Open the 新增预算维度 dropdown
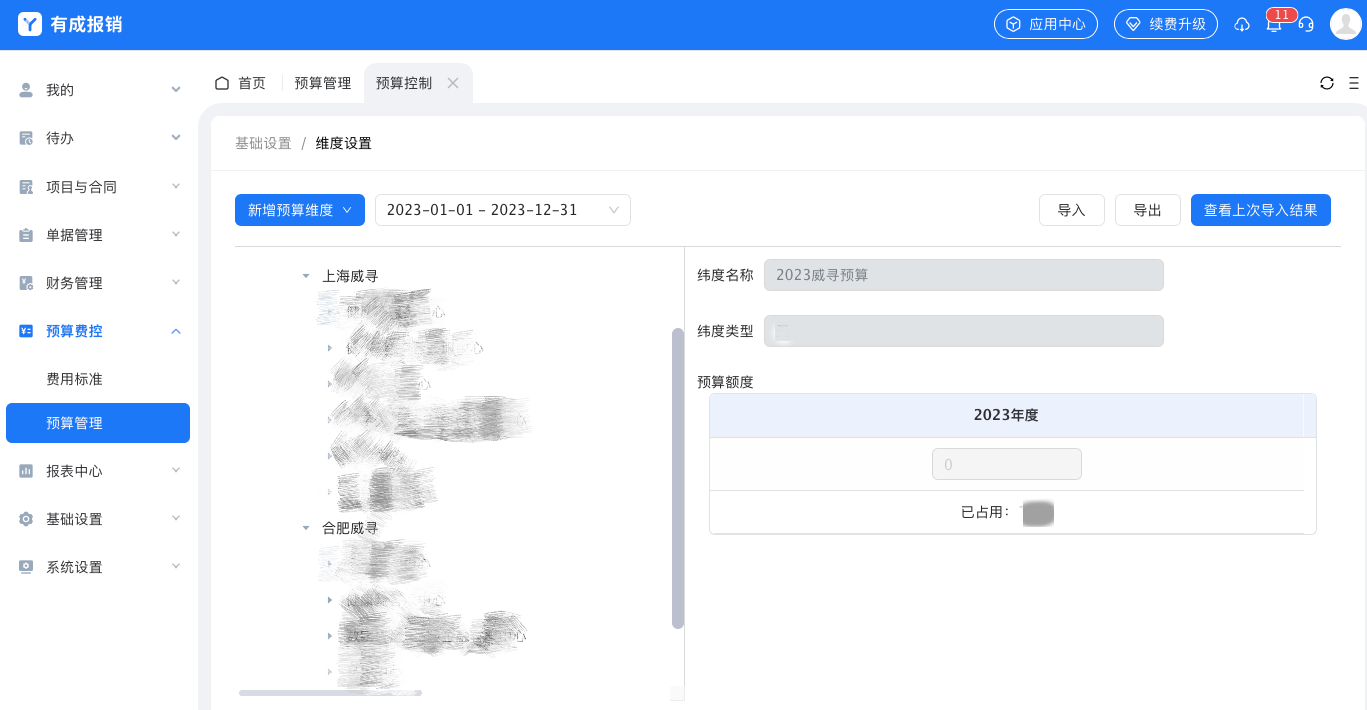 (x=299, y=210)
